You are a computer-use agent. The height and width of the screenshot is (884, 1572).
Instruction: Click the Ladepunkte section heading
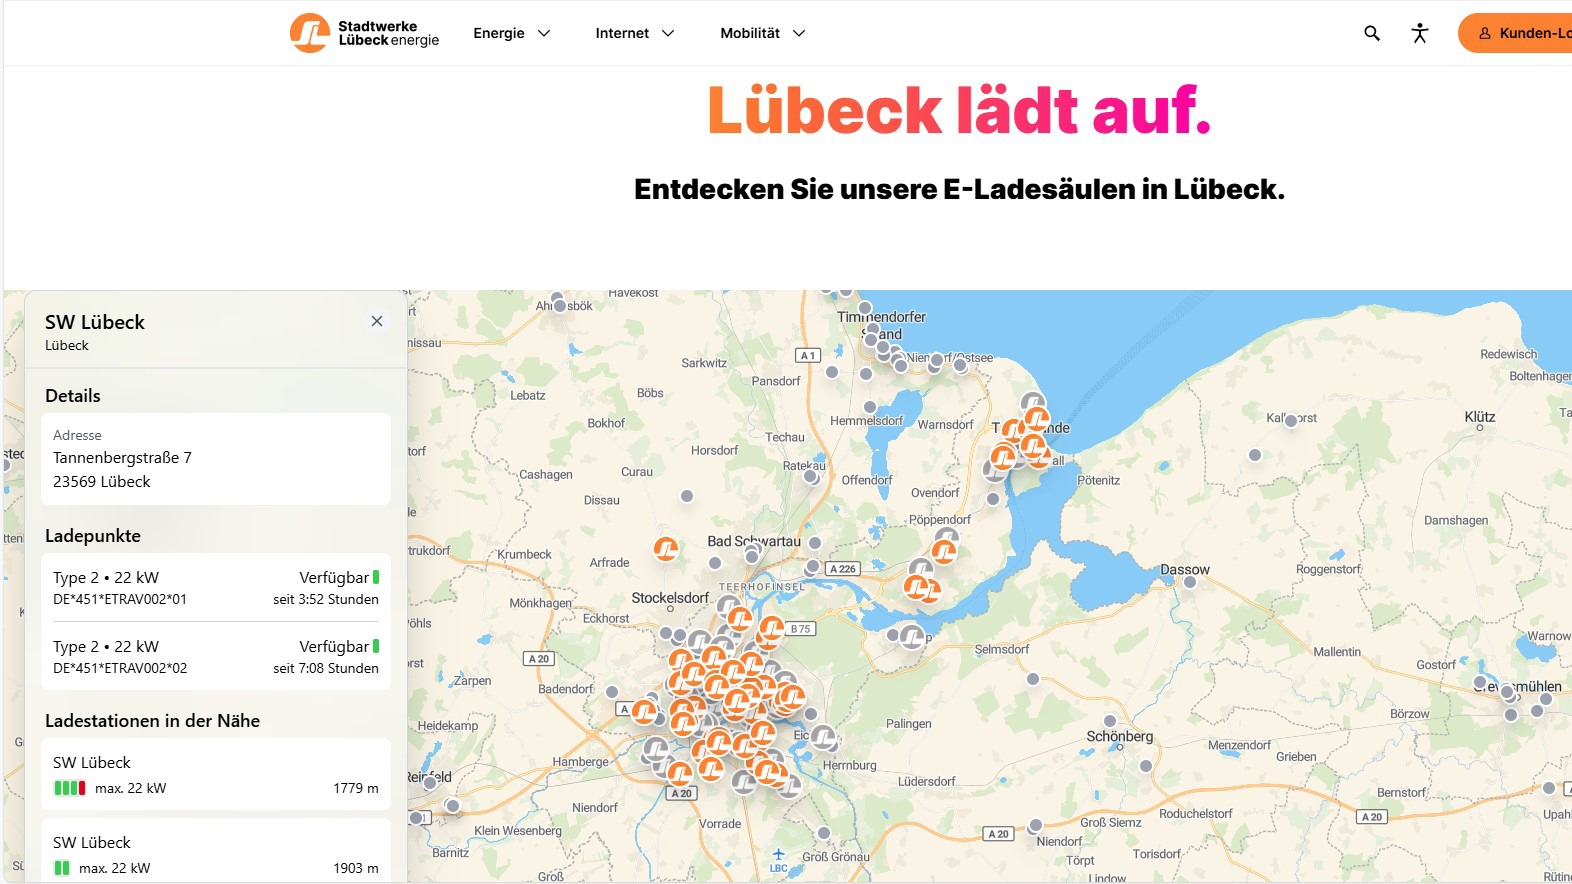(93, 536)
